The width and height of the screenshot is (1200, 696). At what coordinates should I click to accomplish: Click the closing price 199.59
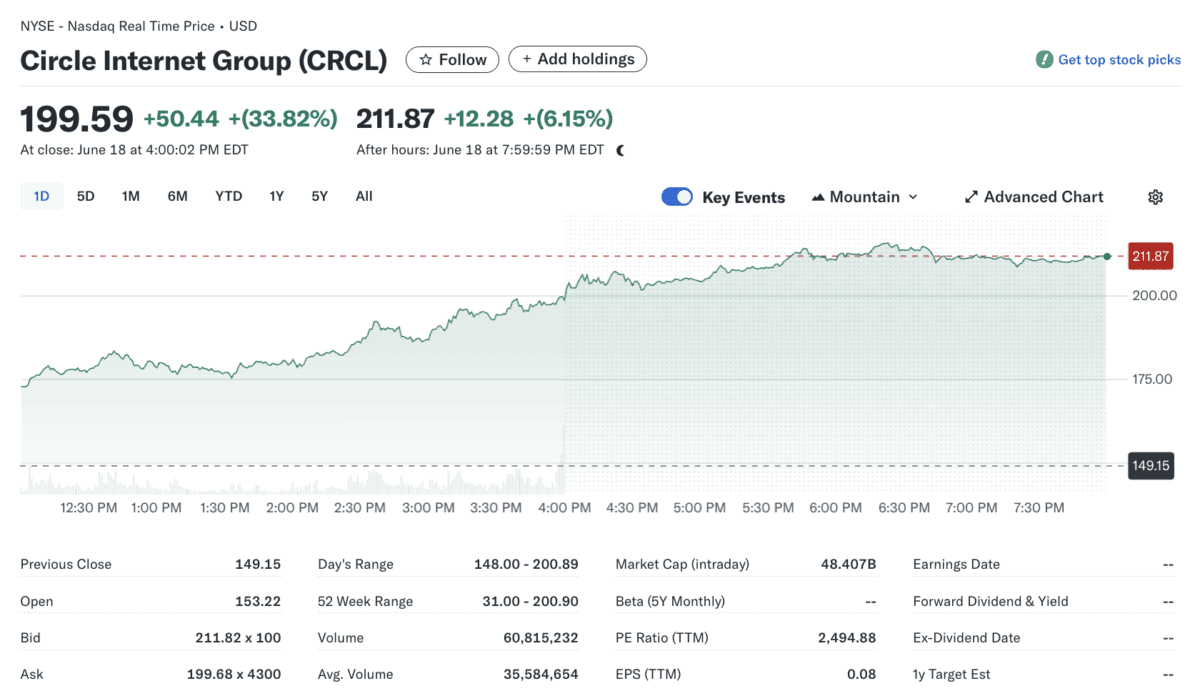click(x=77, y=119)
